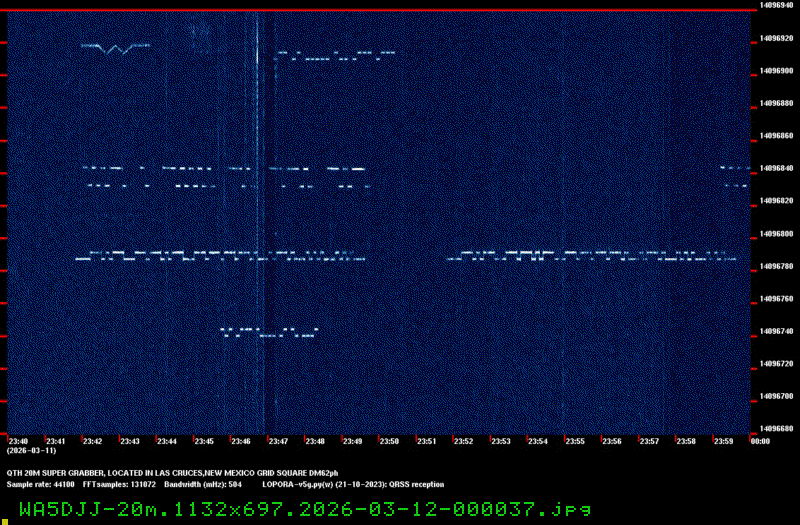Image resolution: width=800 pixels, height=525 pixels.
Task: Pick the 14096880 frequency label
Action: point(777,103)
